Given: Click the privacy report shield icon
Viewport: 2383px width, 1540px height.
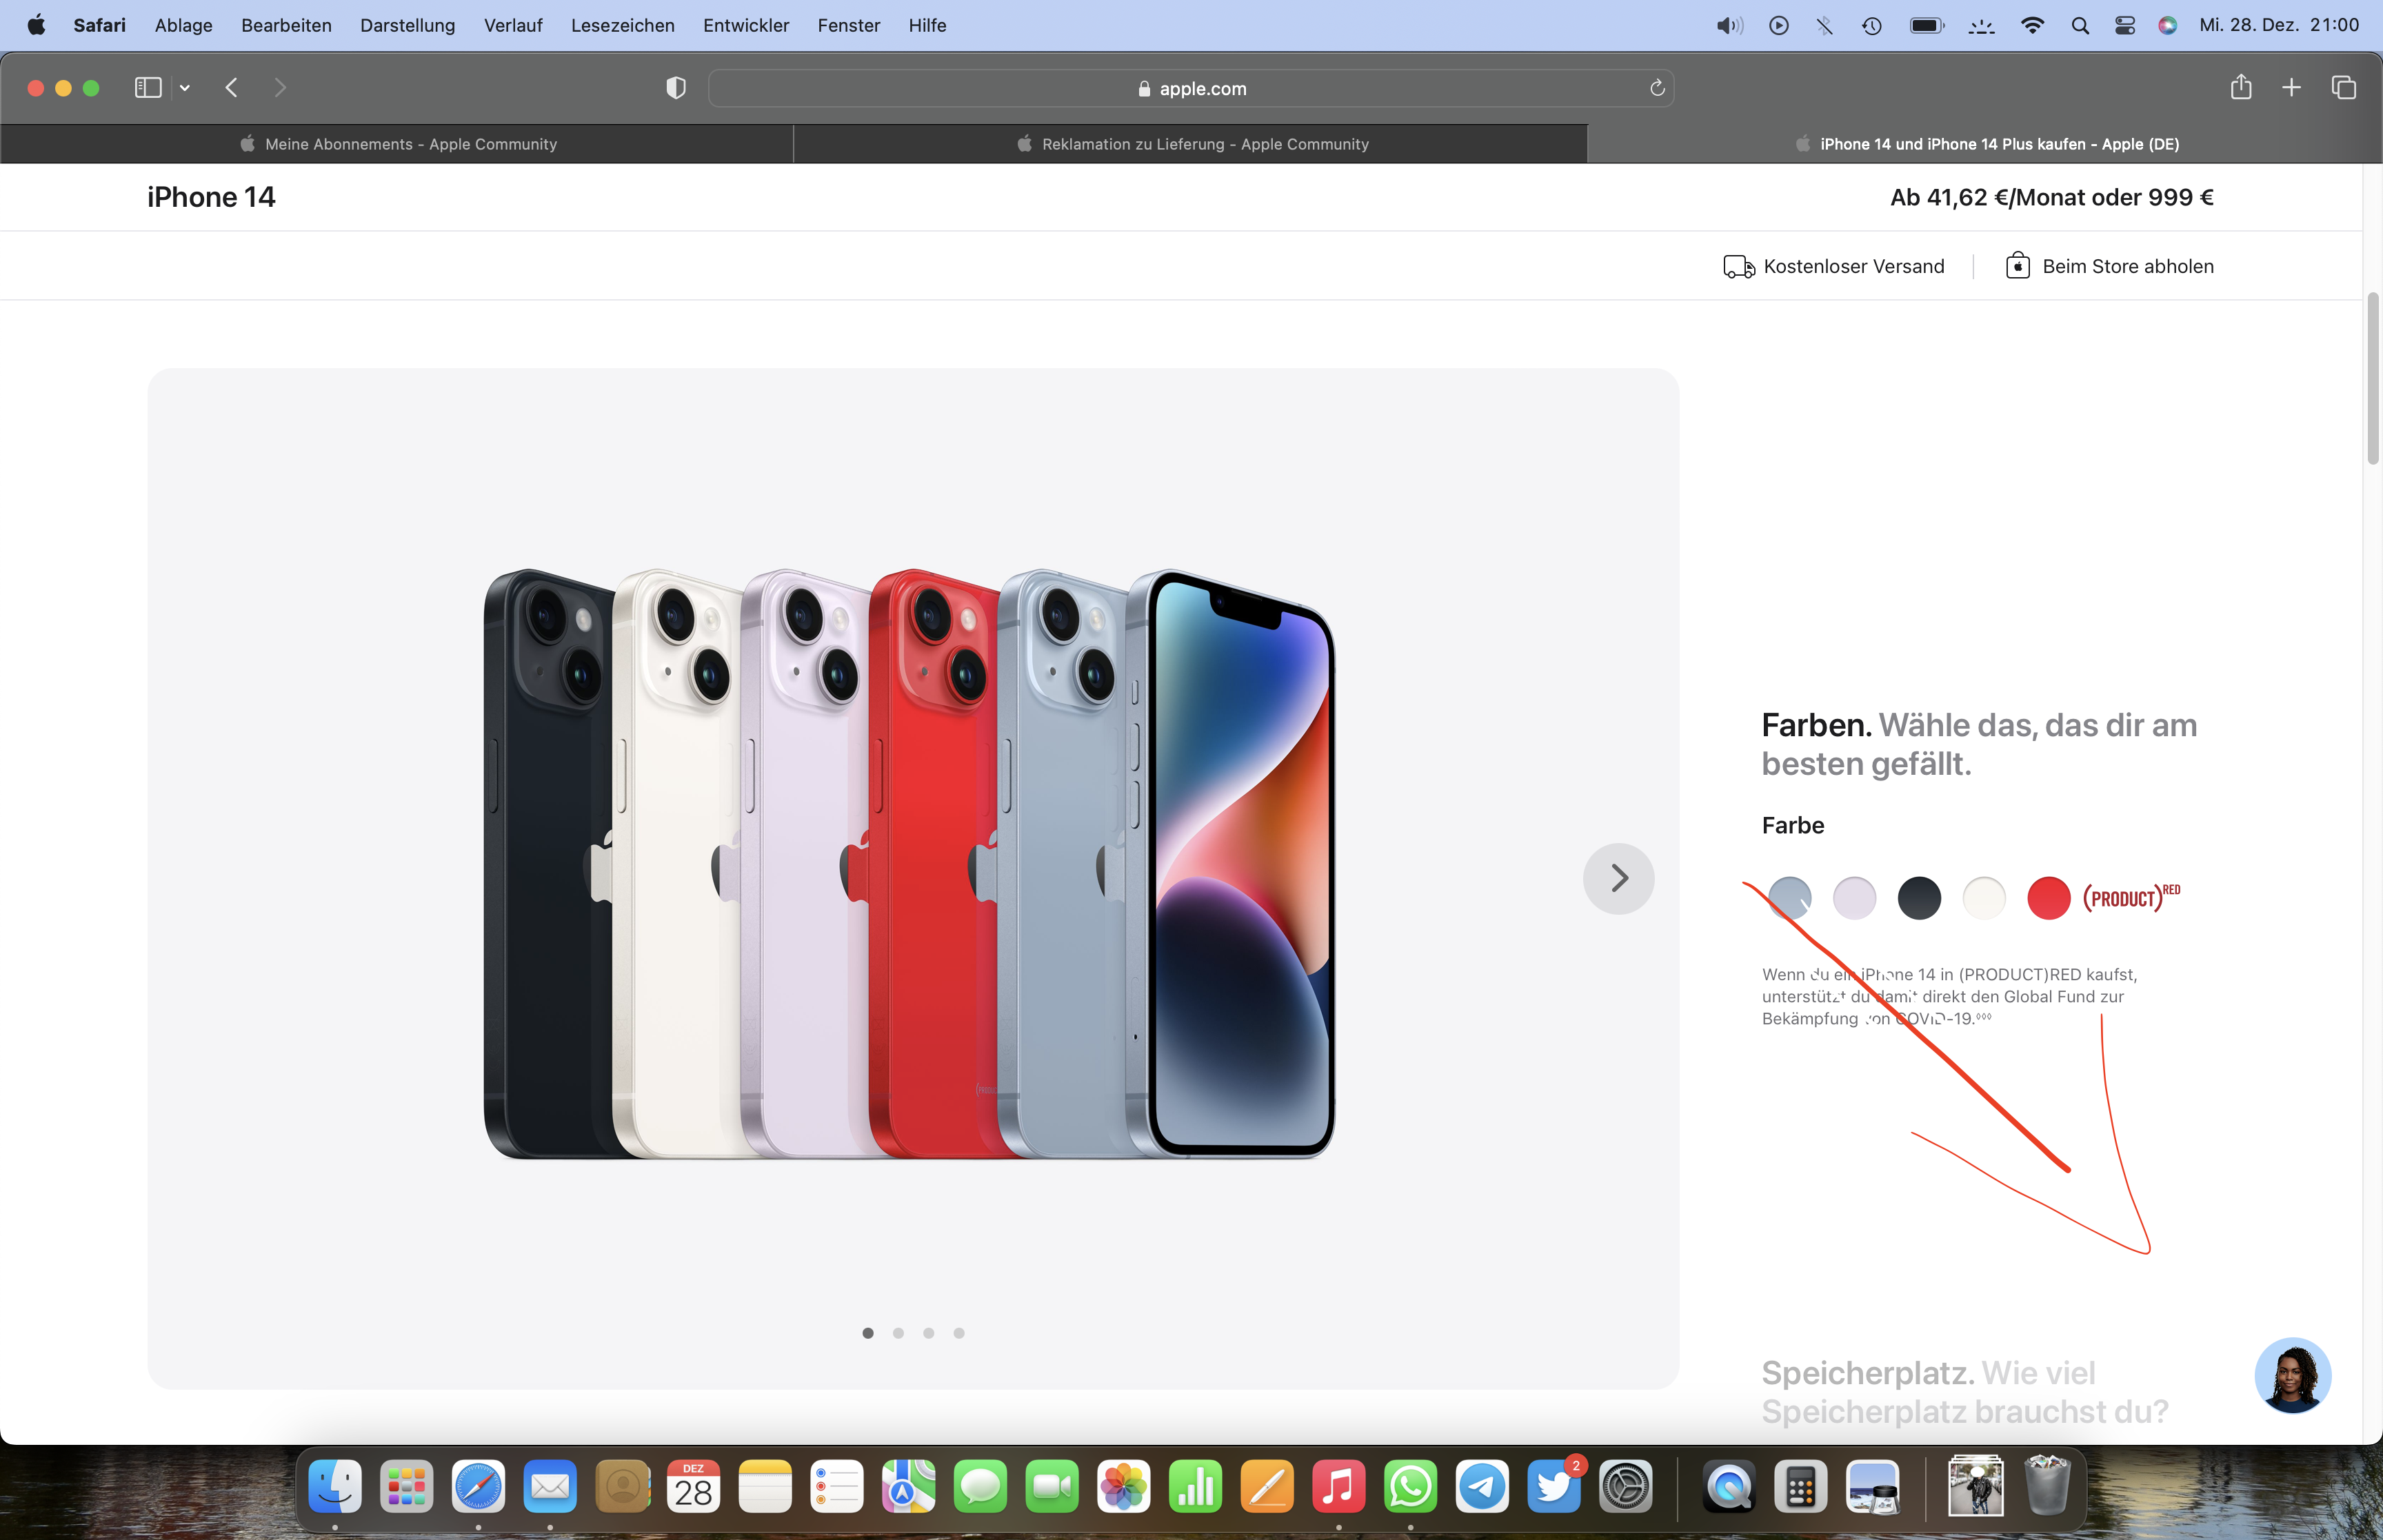Looking at the screenshot, I should click(x=676, y=88).
